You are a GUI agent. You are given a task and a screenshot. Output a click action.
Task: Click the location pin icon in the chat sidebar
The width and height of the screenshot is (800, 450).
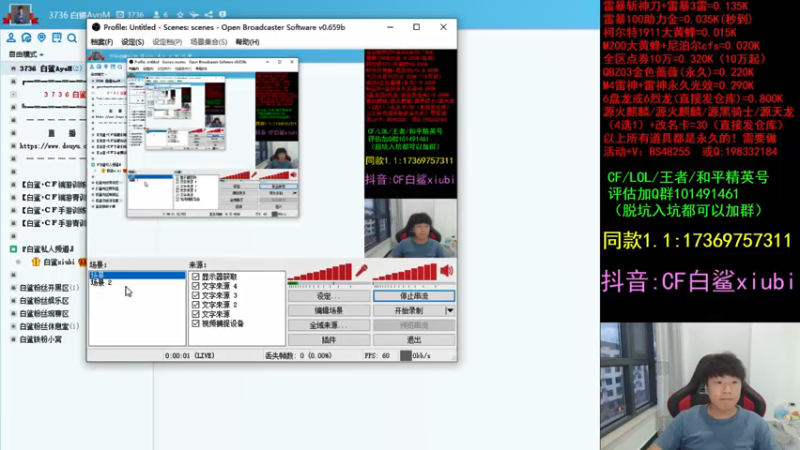pyautogui.click(x=41, y=38)
